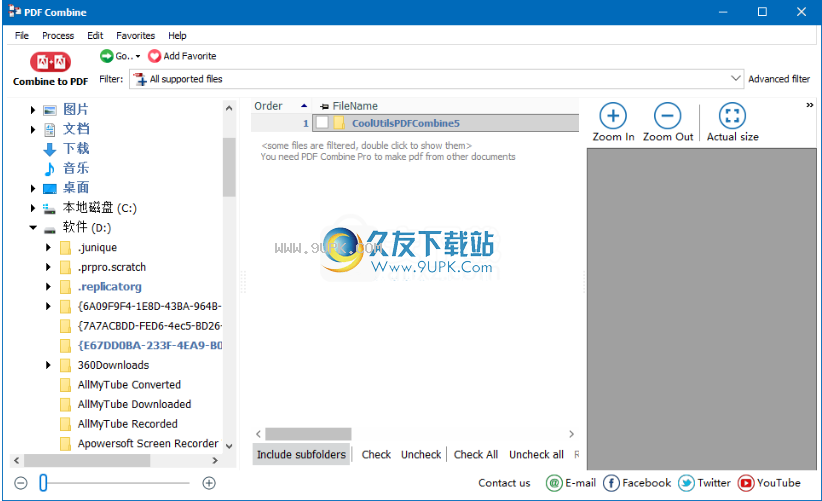Click the Actual size icon
The width and height of the screenshot is (822, 501).
pos(732,116)
